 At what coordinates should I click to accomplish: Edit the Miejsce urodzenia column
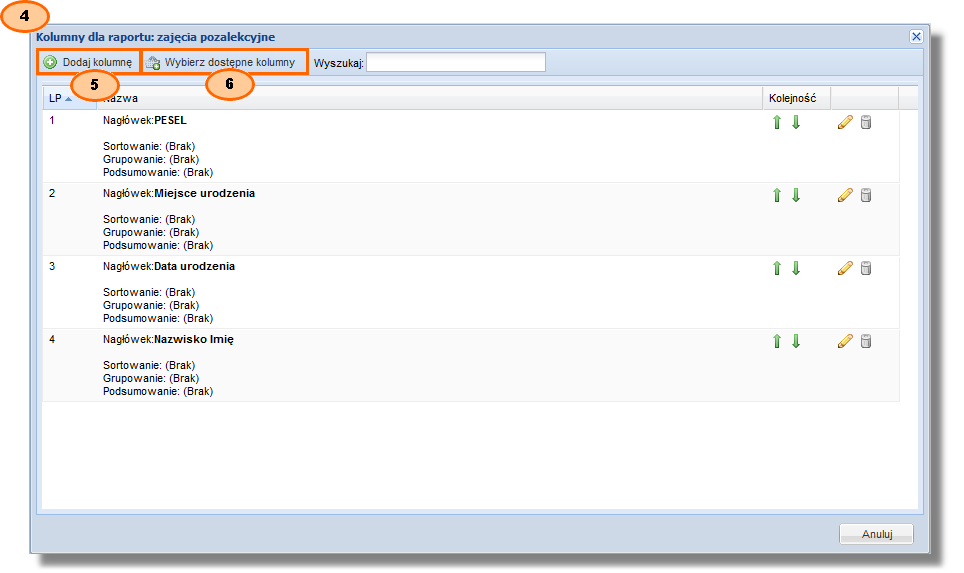(x=845, y=195)
